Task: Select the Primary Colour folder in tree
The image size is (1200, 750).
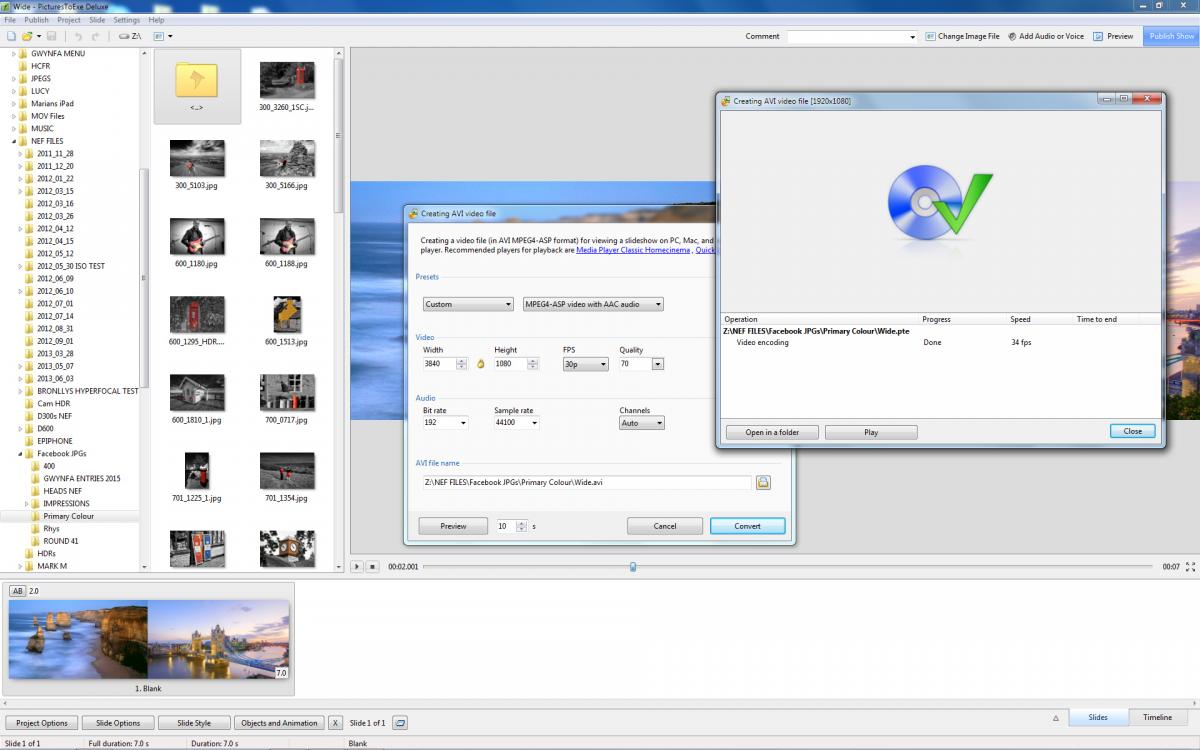Action: click(69, 516)
